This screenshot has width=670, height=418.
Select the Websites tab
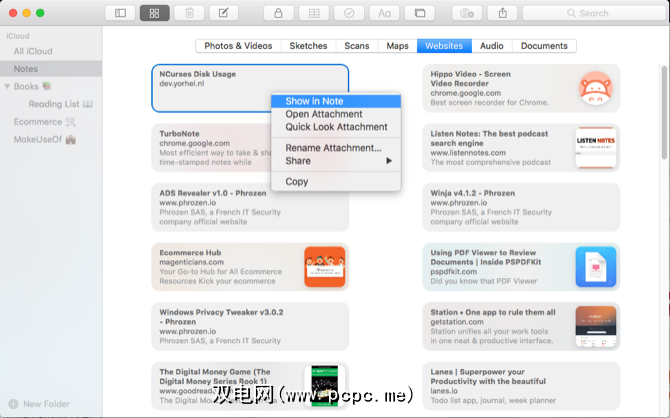click(x=444, y=46)
